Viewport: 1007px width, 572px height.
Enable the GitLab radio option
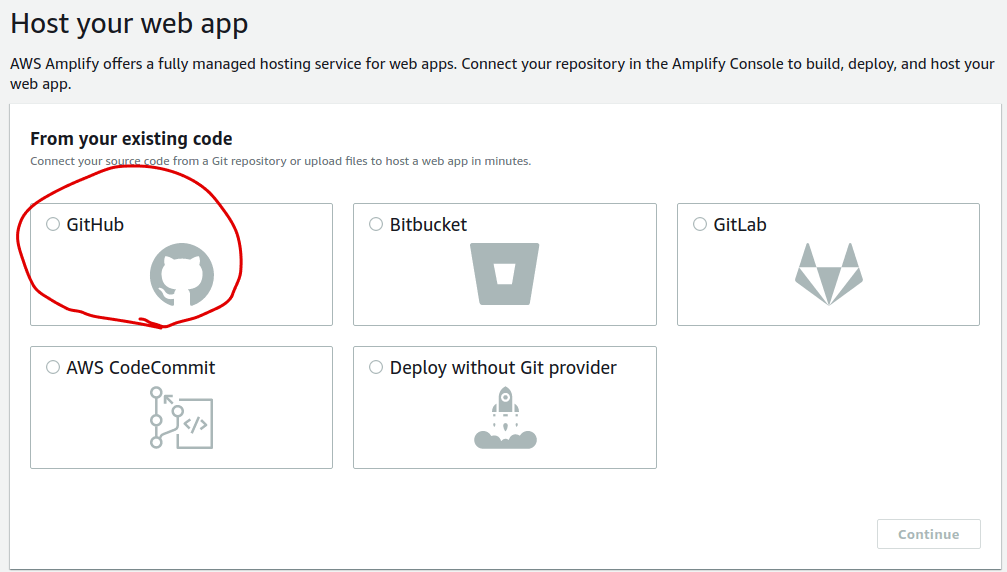700,225
